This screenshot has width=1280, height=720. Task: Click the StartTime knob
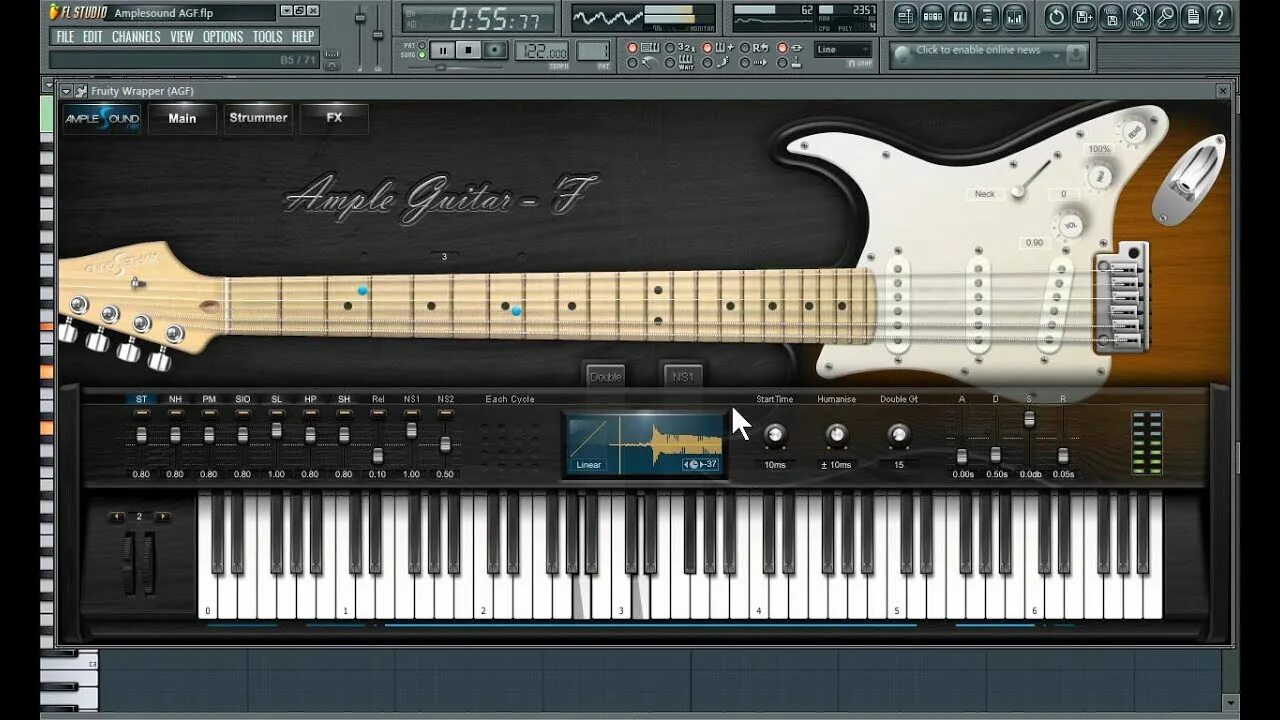click(775, 434)
